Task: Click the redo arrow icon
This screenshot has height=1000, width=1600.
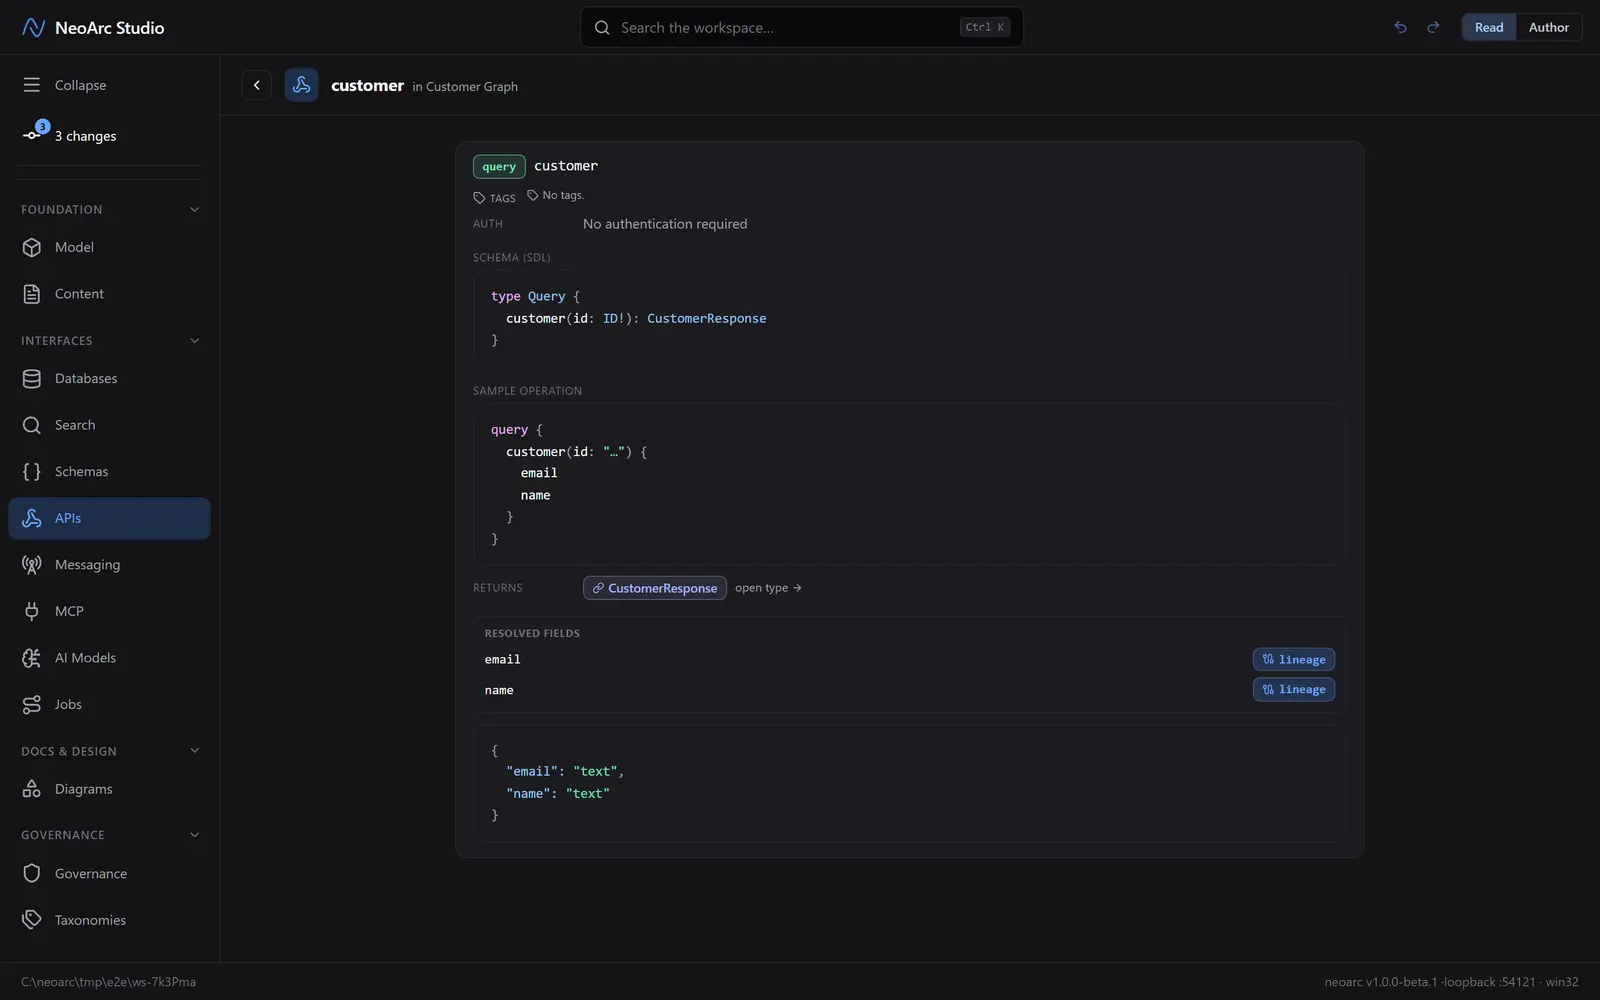Action: 1433,27
